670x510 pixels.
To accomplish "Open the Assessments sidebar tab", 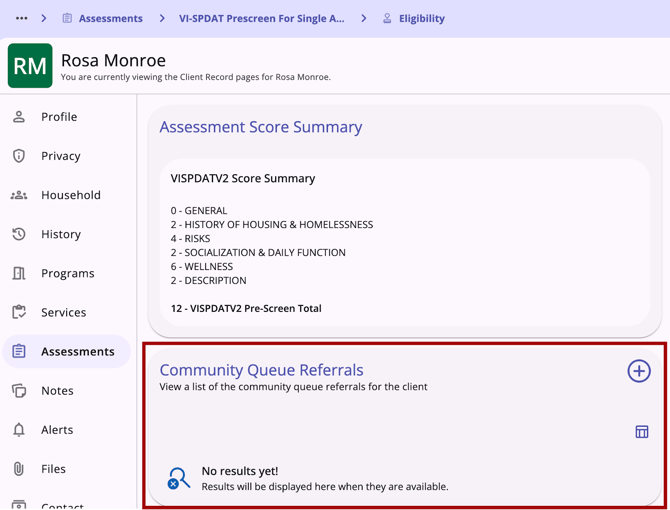I will tap(77, 352).
